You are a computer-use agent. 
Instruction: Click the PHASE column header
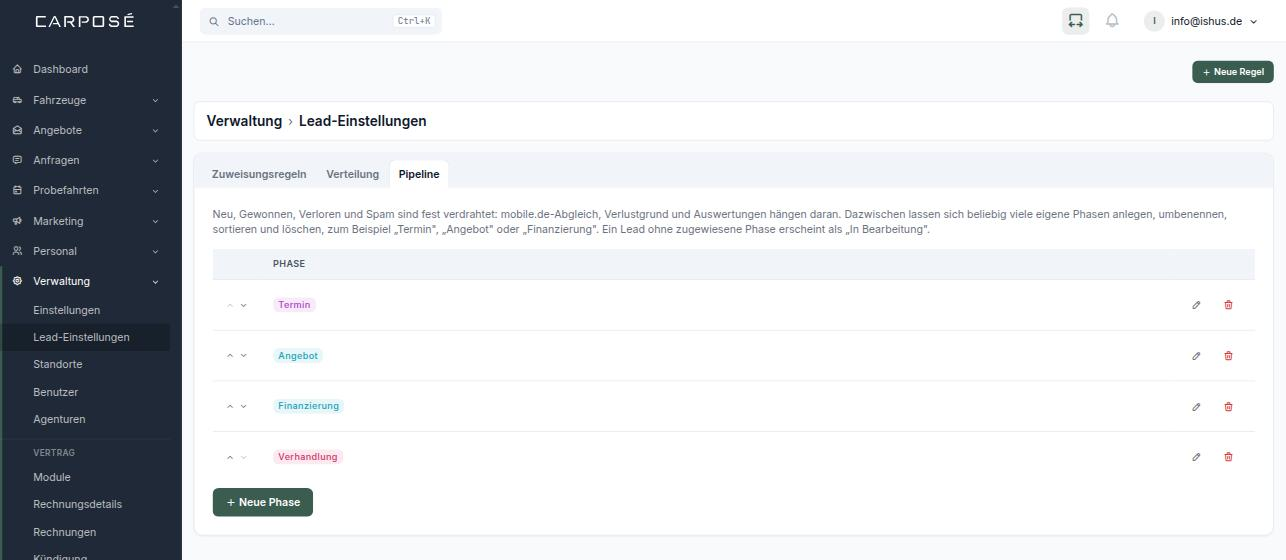pyautogui.click(x=289, y=264)
